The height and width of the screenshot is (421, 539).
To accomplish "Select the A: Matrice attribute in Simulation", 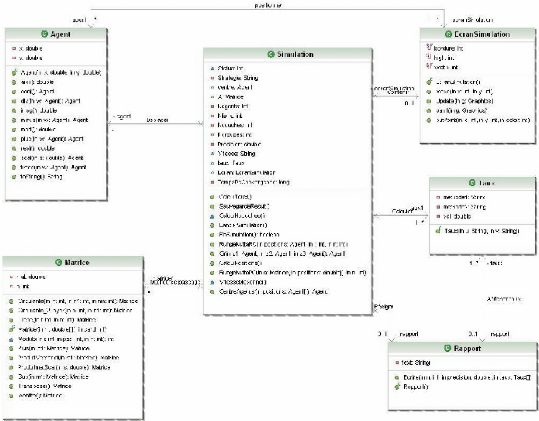I will point(231,97).
